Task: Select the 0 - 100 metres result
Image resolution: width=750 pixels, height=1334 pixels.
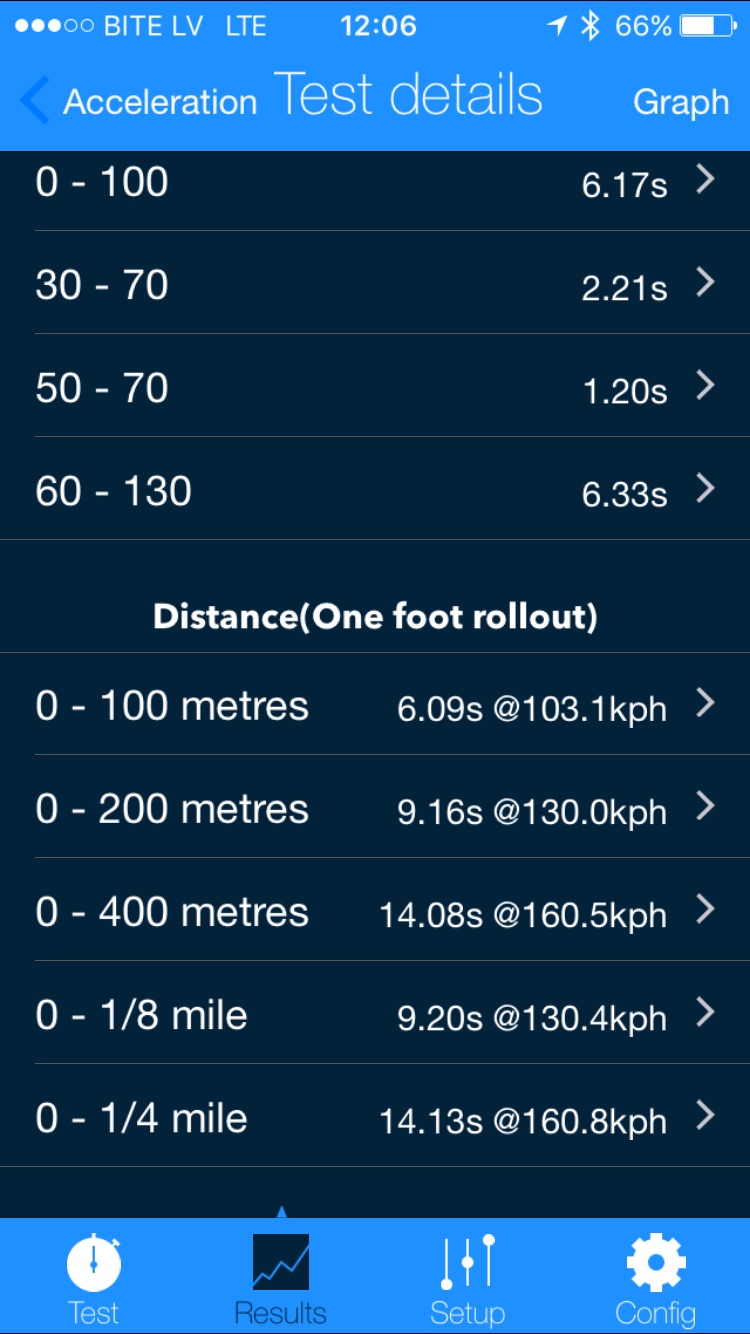Action: tap(375, 706)
